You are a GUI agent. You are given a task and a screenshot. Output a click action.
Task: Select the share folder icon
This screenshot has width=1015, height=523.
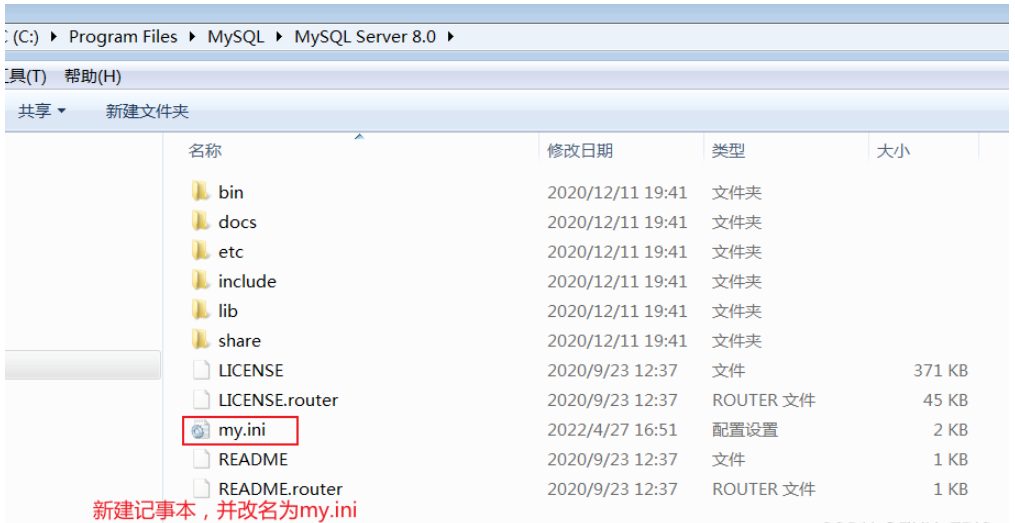point(201,340)
